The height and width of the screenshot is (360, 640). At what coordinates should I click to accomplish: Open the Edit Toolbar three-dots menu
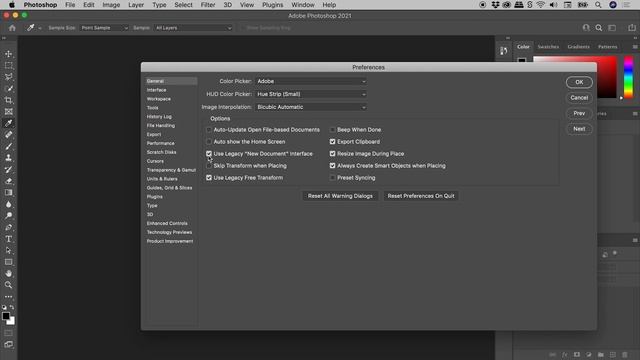(9, 297)
